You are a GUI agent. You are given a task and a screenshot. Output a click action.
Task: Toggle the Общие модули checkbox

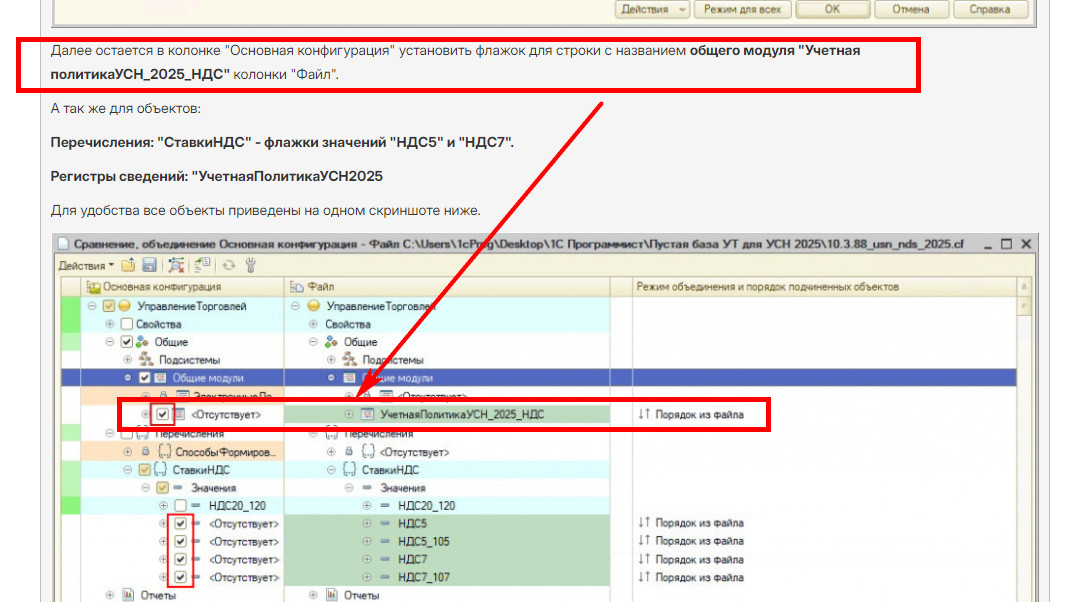tap(145, 378)
